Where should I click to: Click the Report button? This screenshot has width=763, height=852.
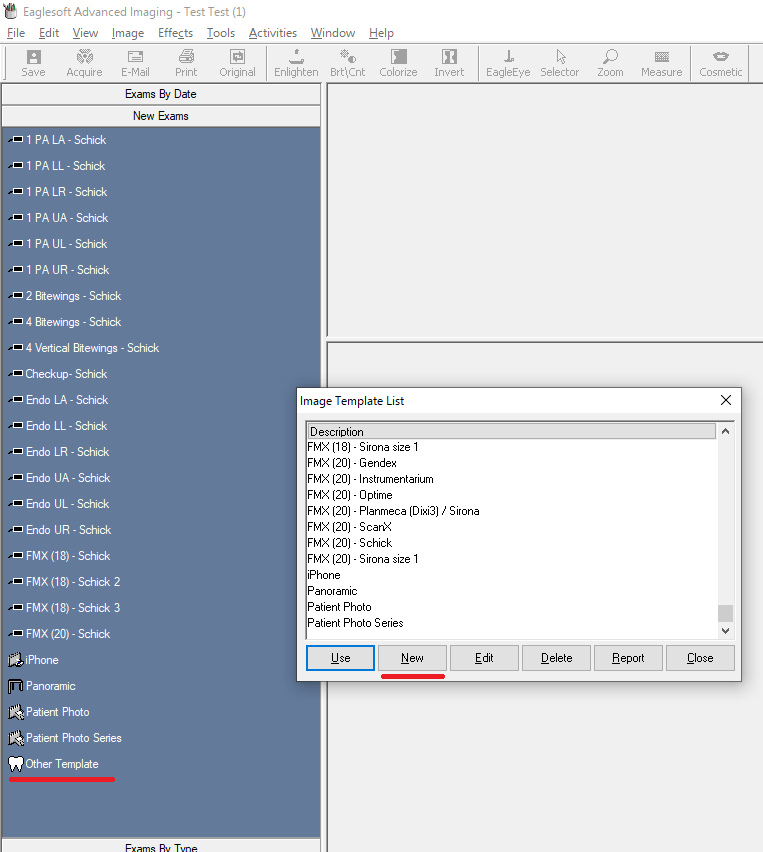[628, 658]
